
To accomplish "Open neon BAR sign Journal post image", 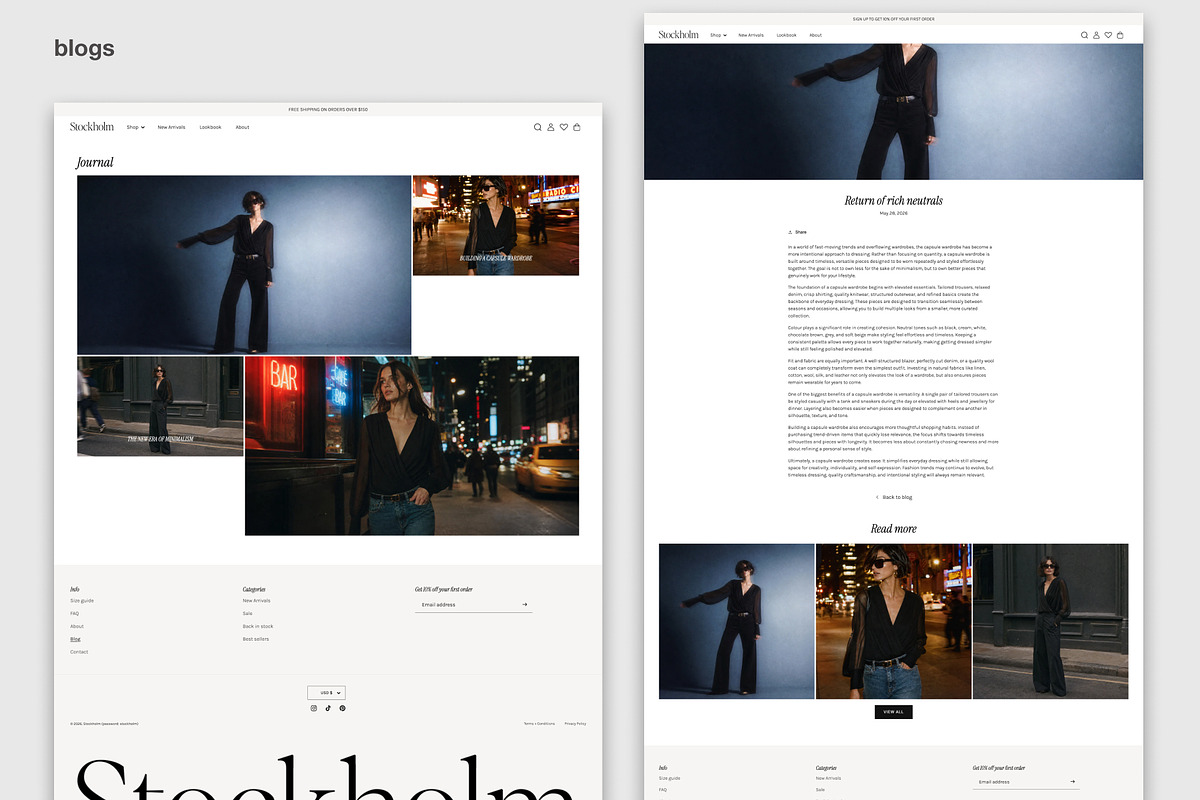I will click(412, 446).
